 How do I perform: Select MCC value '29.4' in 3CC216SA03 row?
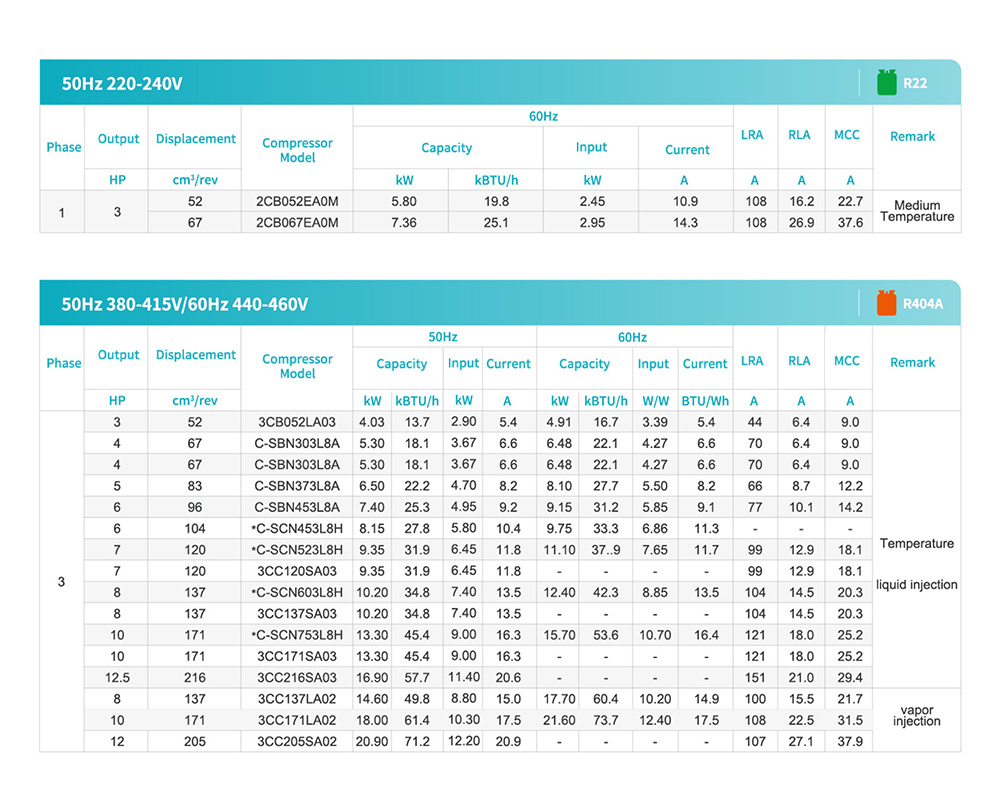[850, 678]
